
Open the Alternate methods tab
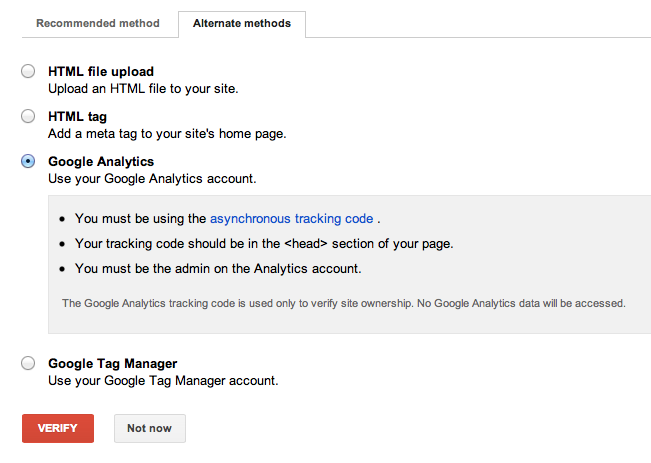(242, 24)
